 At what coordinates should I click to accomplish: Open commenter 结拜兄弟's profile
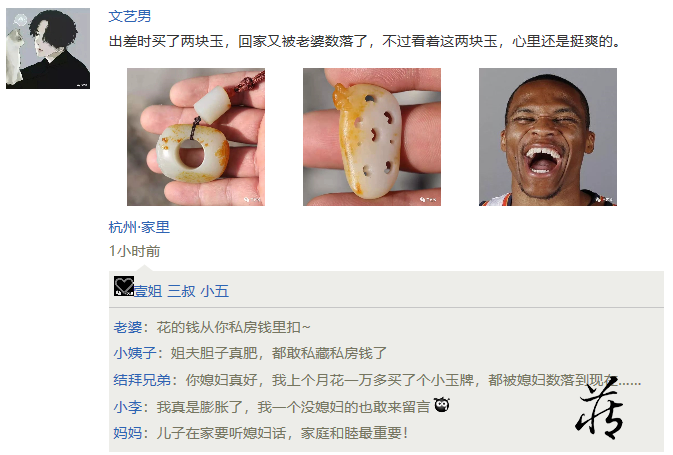pos(142,380)
